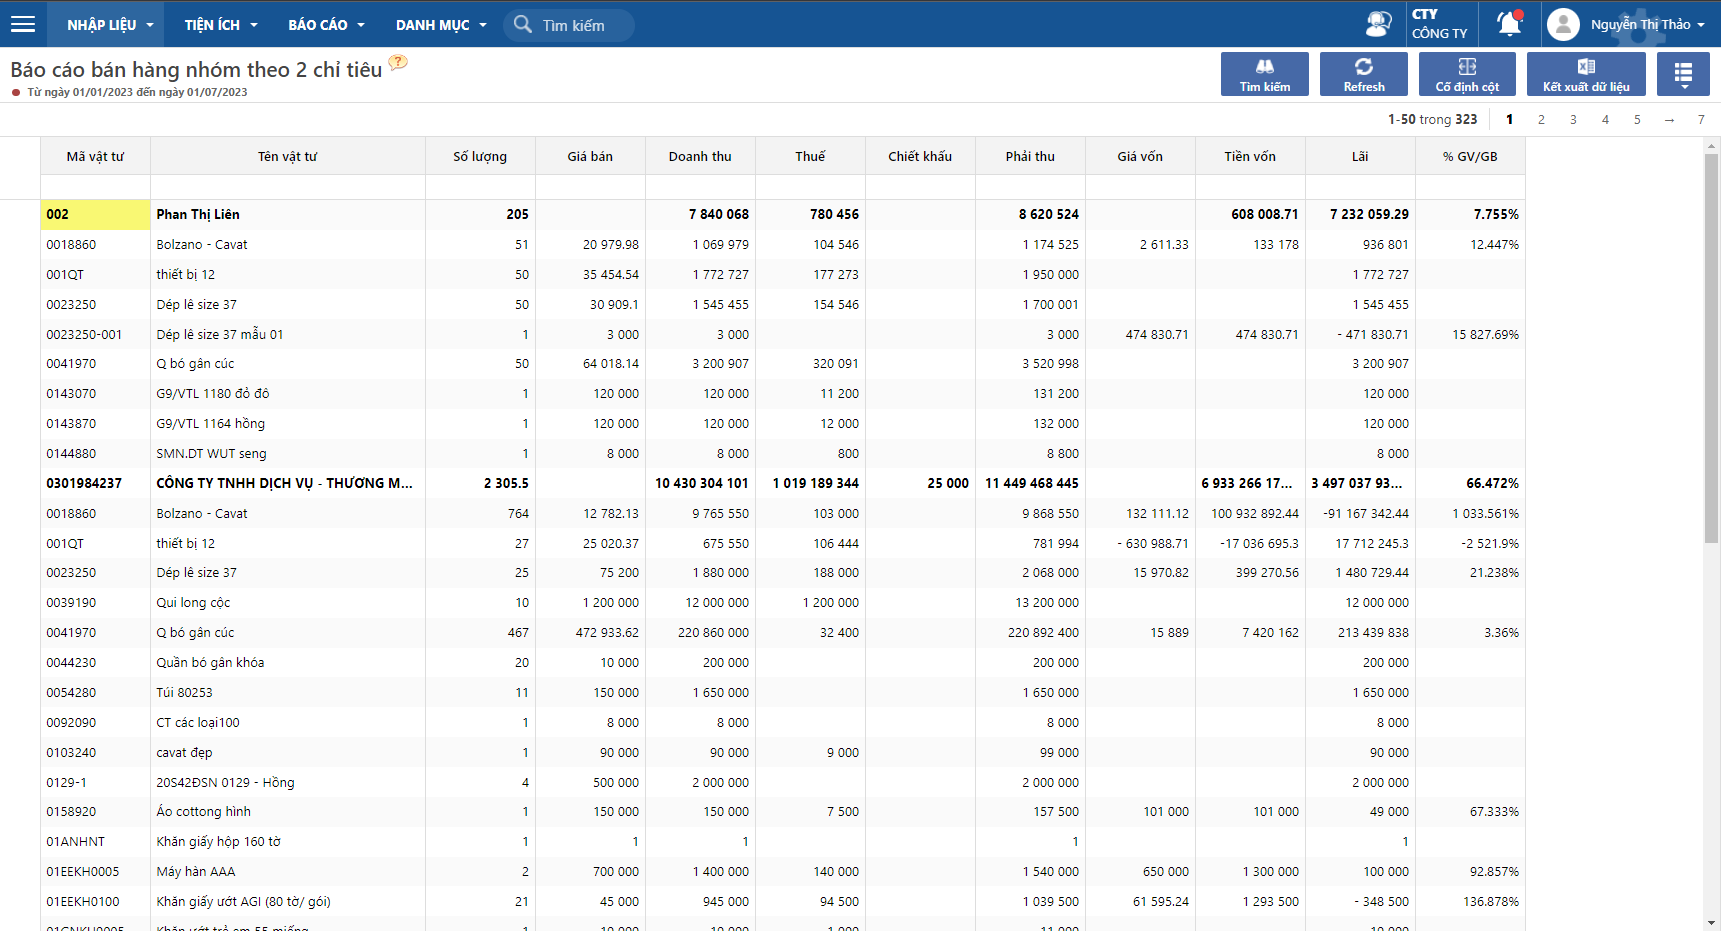Click the Tìm kiếm binoculars button
This screenshot has height=931, width=1721.
pyautogui.click(x=1265, y=74)
